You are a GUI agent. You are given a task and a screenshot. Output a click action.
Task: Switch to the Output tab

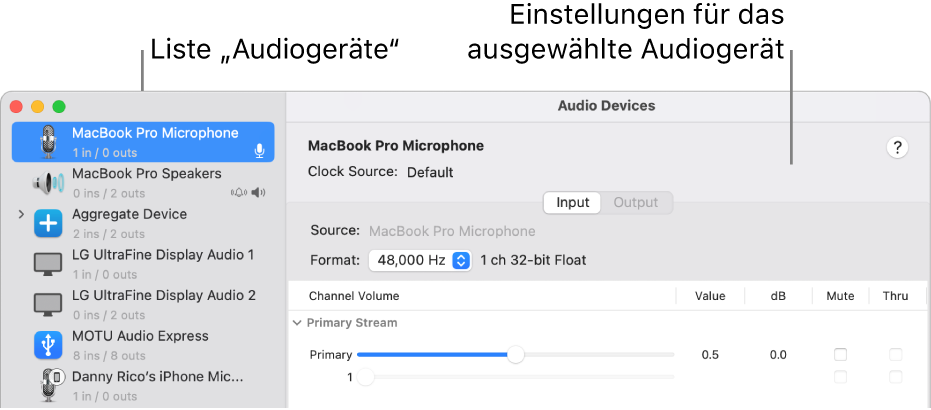pos(636,202)
